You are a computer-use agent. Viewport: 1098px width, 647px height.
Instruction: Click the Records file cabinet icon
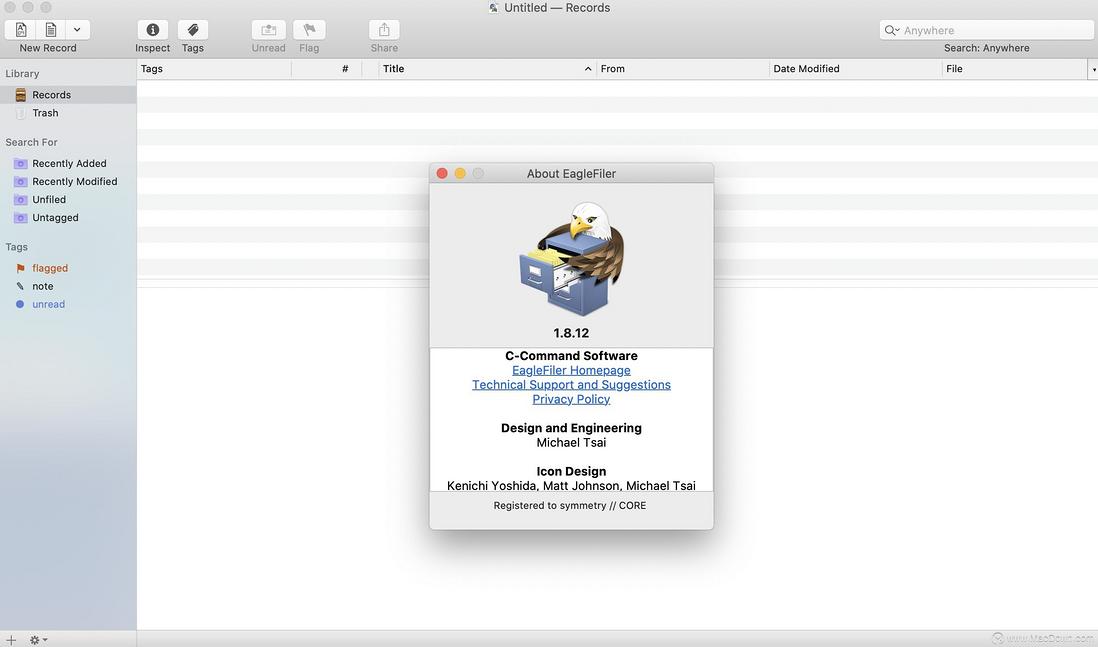(x=21, y=95)
